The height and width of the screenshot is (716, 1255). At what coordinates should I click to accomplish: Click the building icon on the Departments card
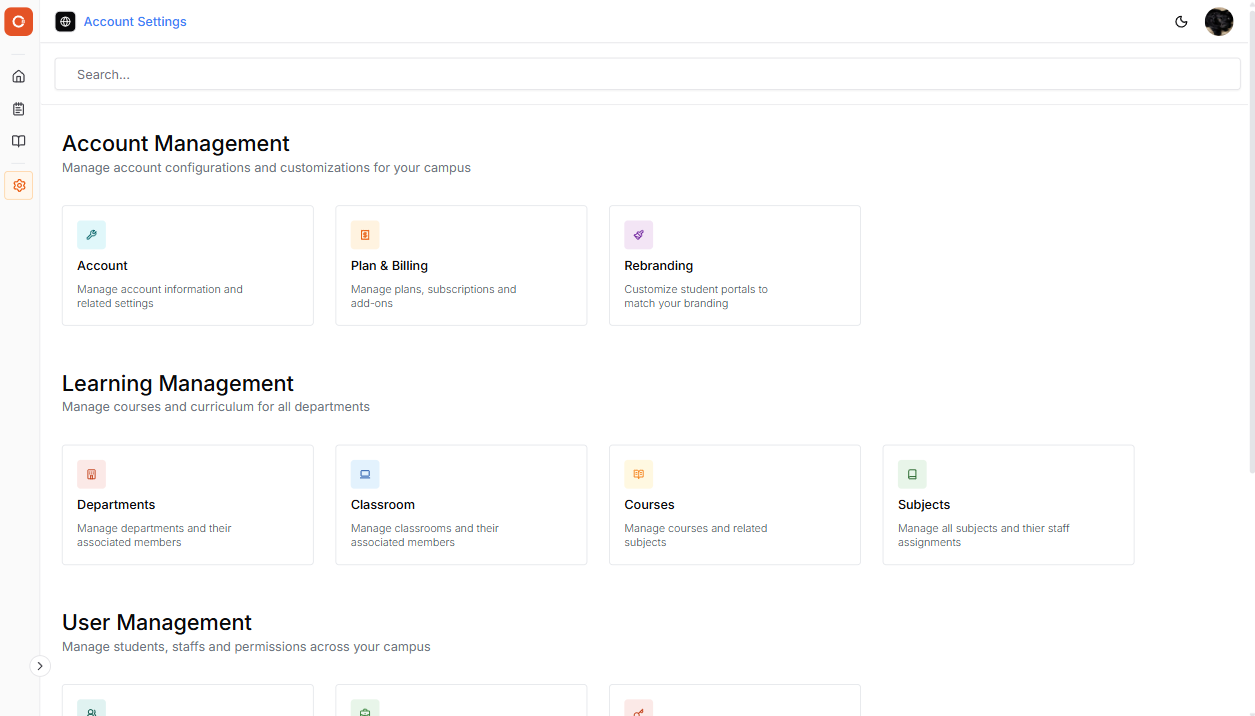[x=91, y=473]
